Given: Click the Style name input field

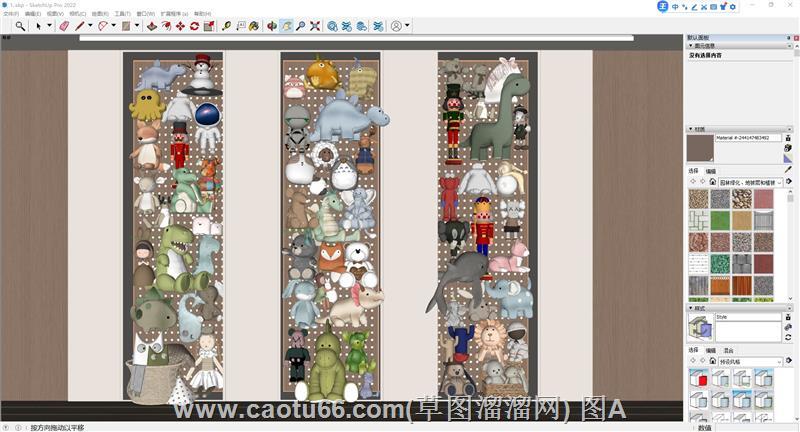Looking at the screenshot, I should (748, 317).
